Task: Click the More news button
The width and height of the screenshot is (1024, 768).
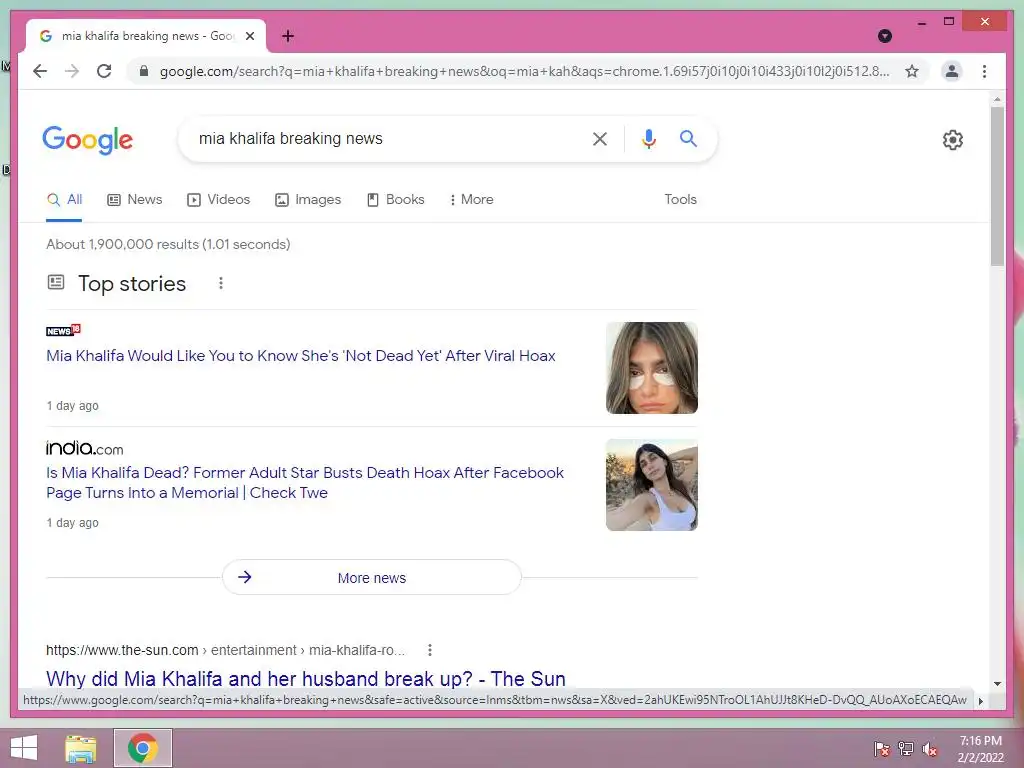Action: (372, 577)
